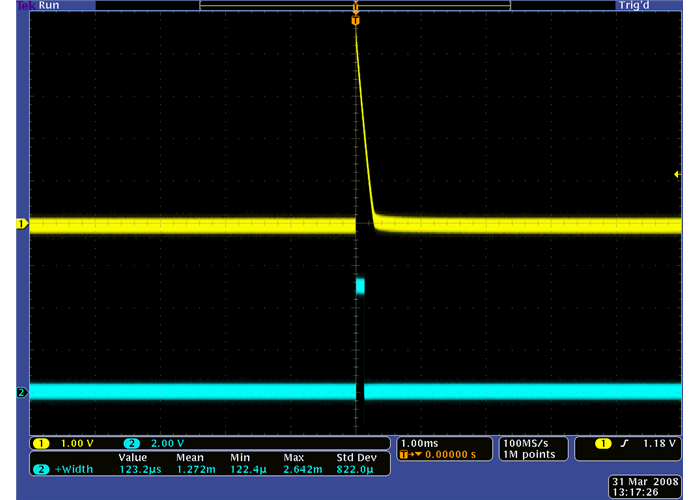Click the trigger source channel 1 badge
Viewport: 700px width, 500px height.
click(x=603, y=443)
